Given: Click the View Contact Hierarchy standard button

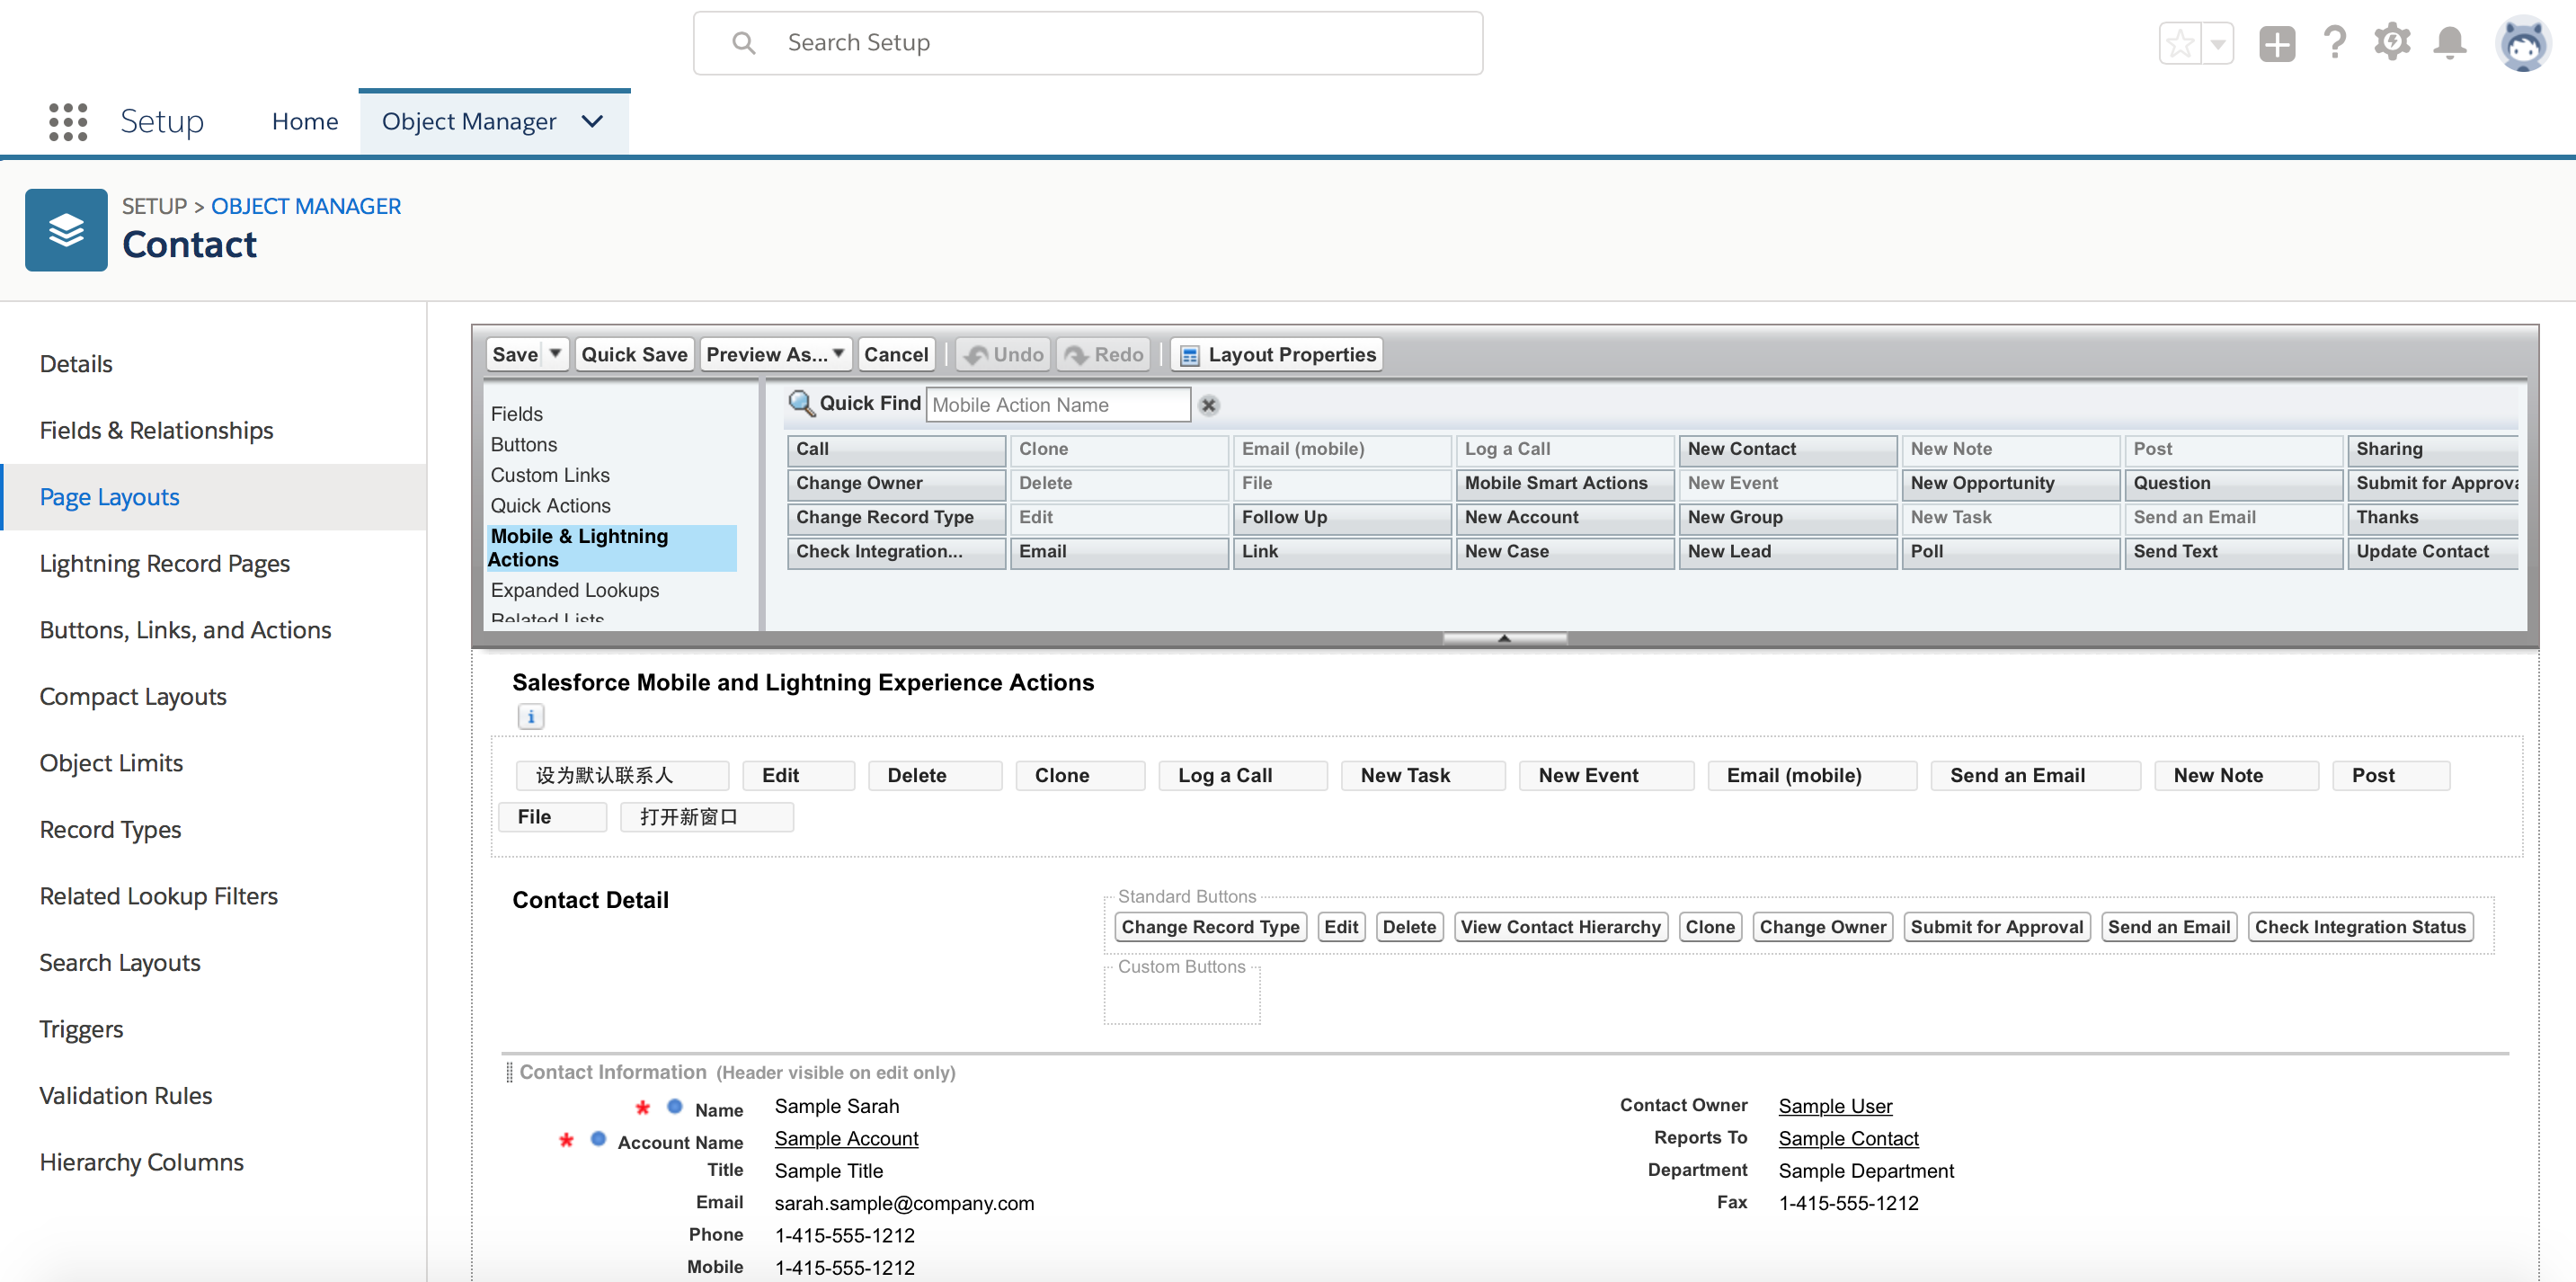Looking at the screenshot, I should coord(1560,927).
